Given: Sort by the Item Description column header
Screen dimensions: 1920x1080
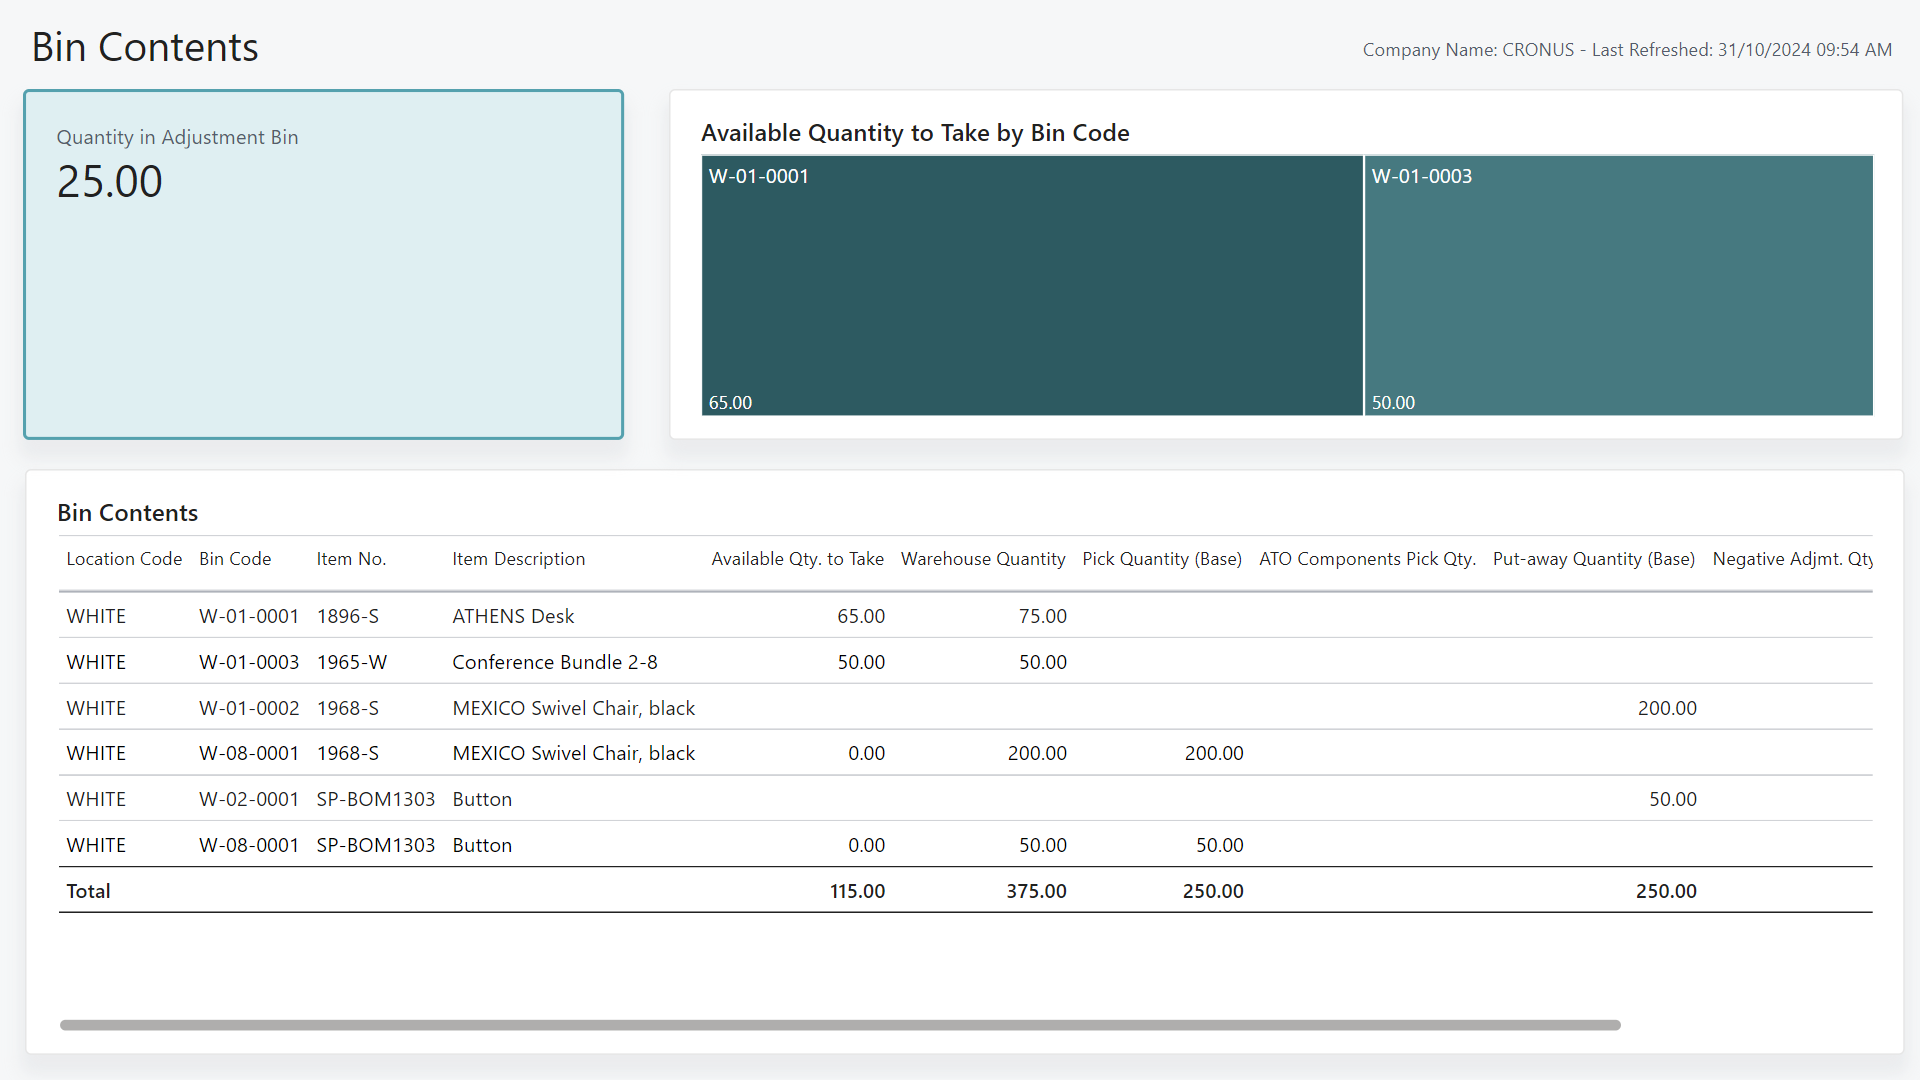Looking at the screenshot, I should click(518, 559).
